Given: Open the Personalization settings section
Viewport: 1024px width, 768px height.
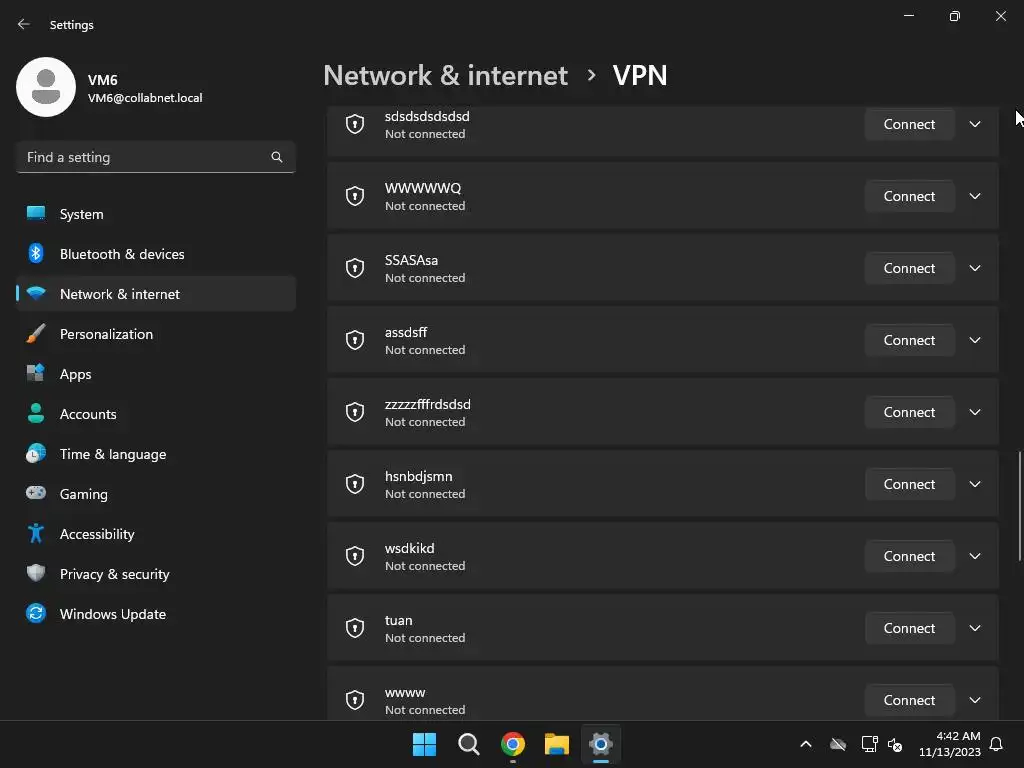Looking at the screenshot, I should 106,334.
